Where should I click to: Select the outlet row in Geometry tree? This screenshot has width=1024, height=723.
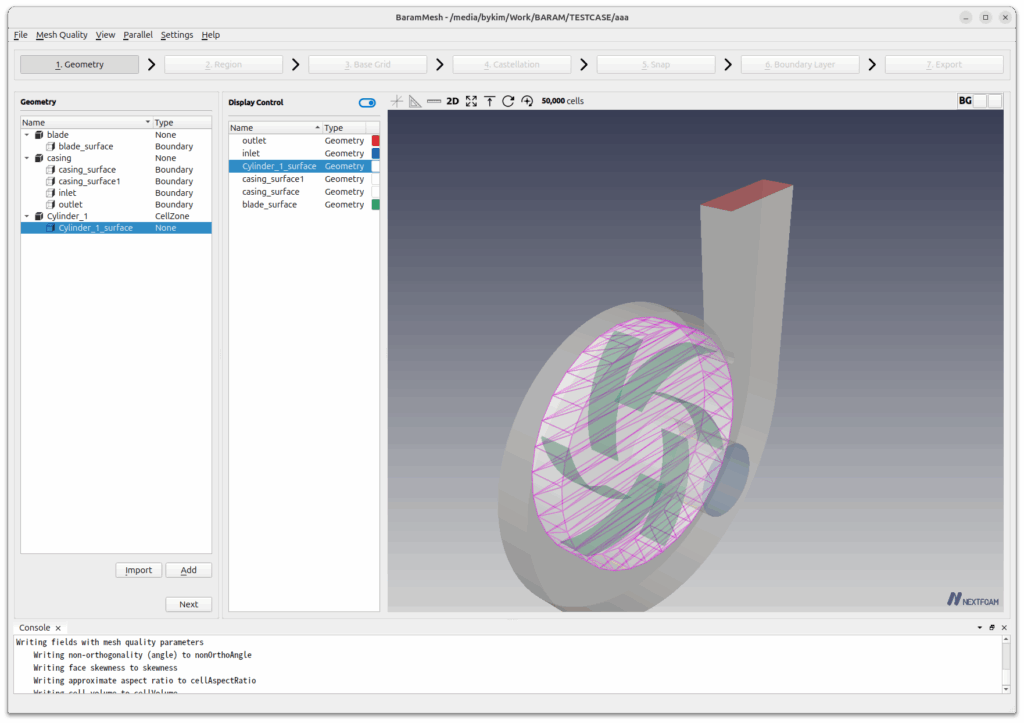[116, 205]
